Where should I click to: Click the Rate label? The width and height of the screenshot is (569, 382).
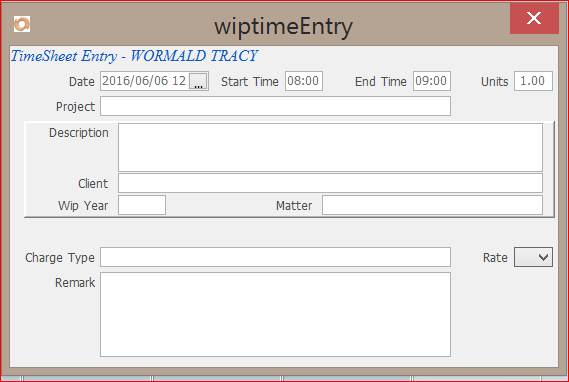click(495, 258)
